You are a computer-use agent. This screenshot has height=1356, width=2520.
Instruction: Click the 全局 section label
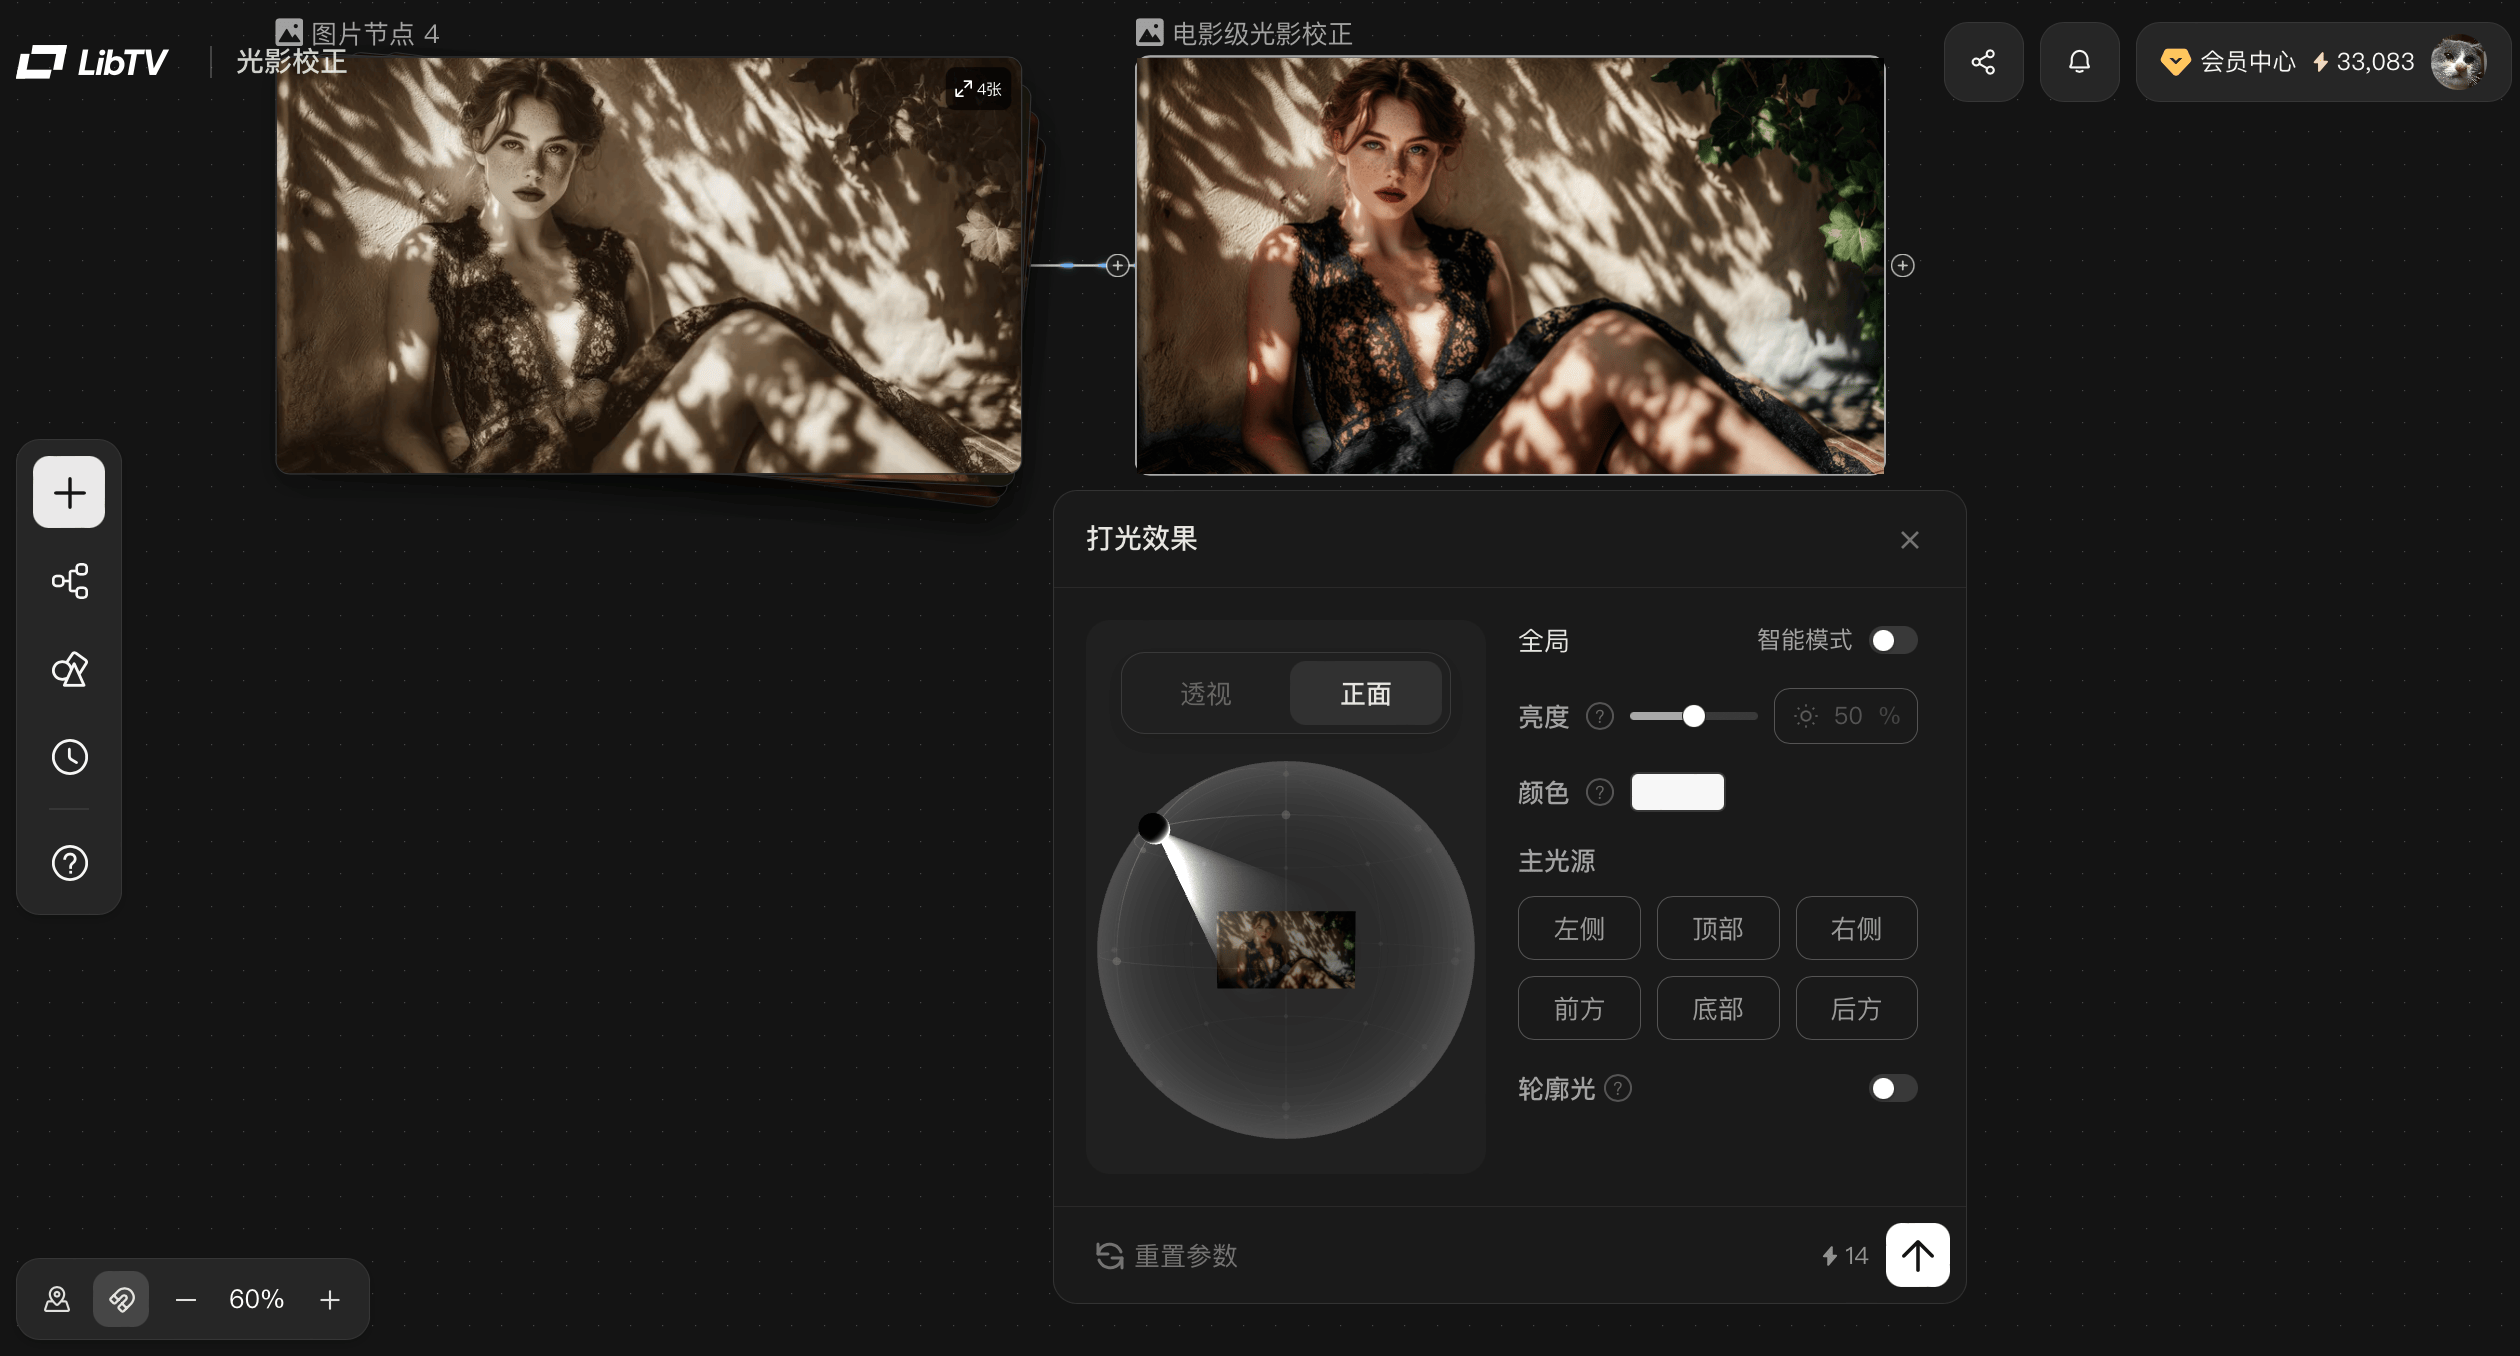click(x=1544, y=640)
